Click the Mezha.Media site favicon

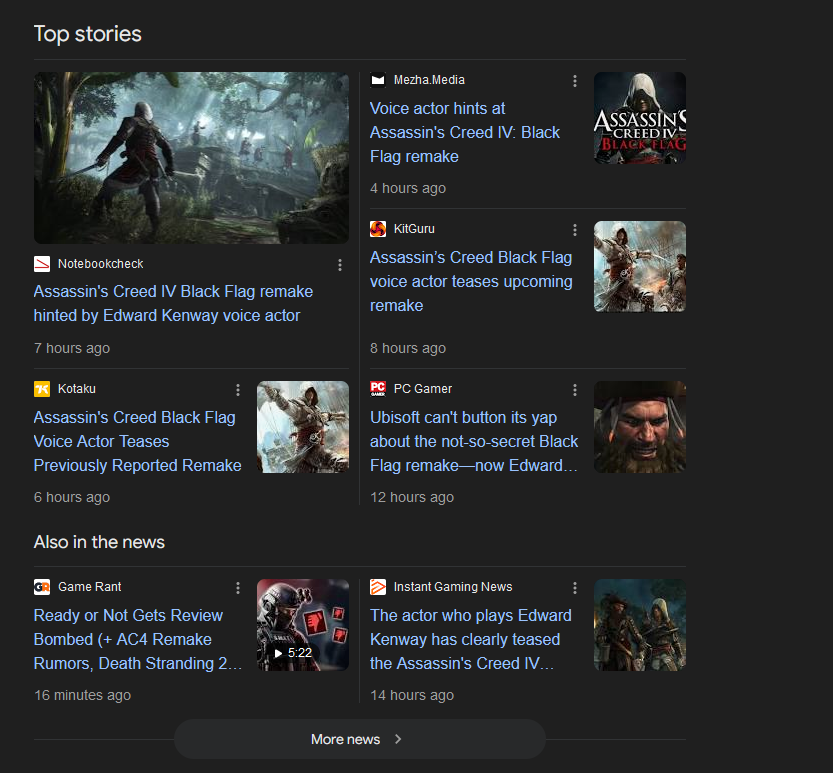tap(378, 80)
